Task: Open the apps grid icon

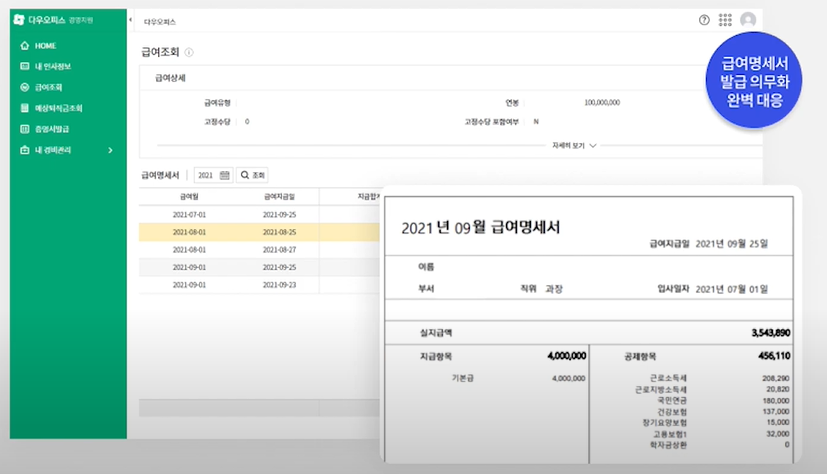Action: point(725,20)
